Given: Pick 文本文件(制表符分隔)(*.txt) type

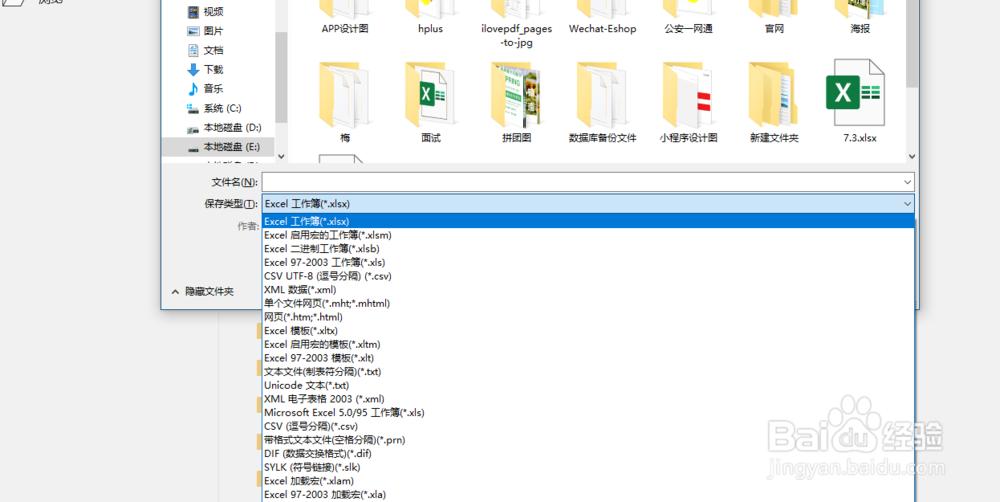Looking at the screenshot, I should [588, 371].
